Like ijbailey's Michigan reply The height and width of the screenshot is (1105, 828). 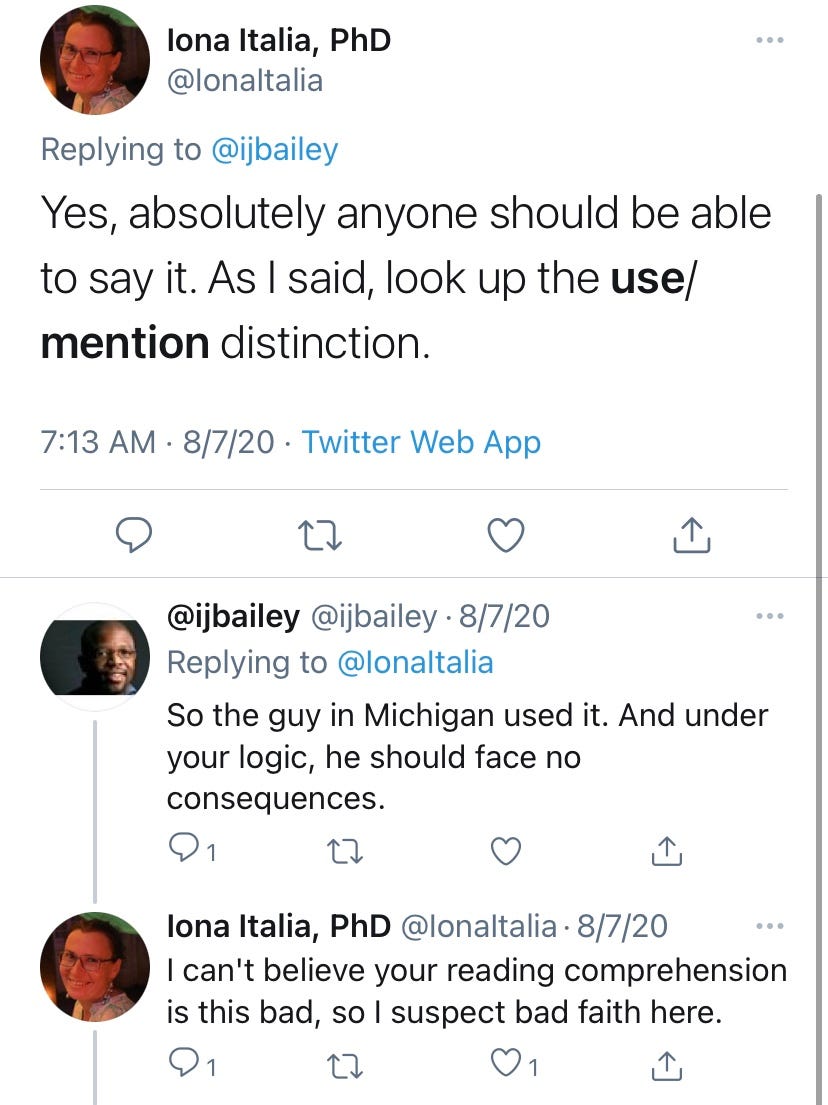(507, 851)
